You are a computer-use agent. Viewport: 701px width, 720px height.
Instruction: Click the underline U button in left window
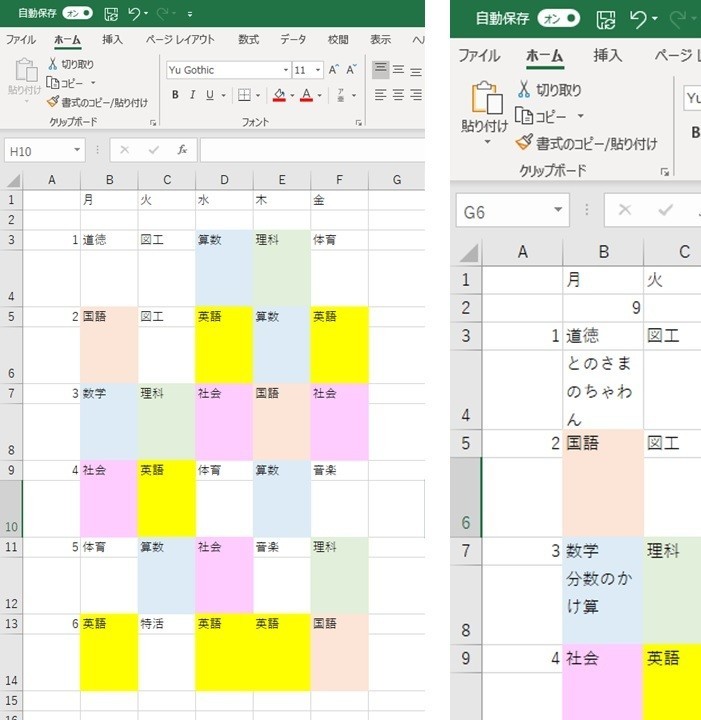click(x=210, y=95)
